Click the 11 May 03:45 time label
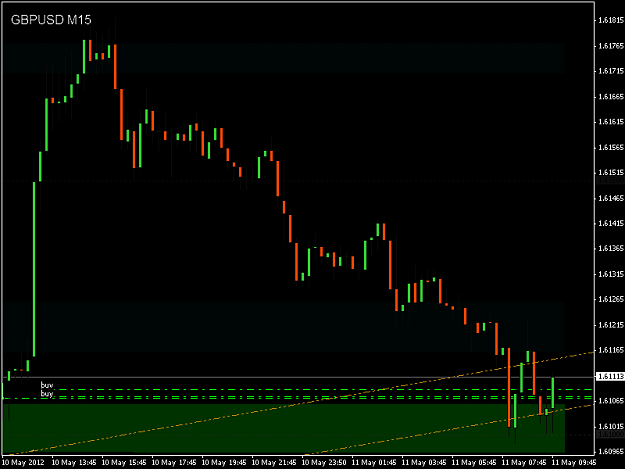The height and width of the screenshot is (469, 625). tap(424, 462)
